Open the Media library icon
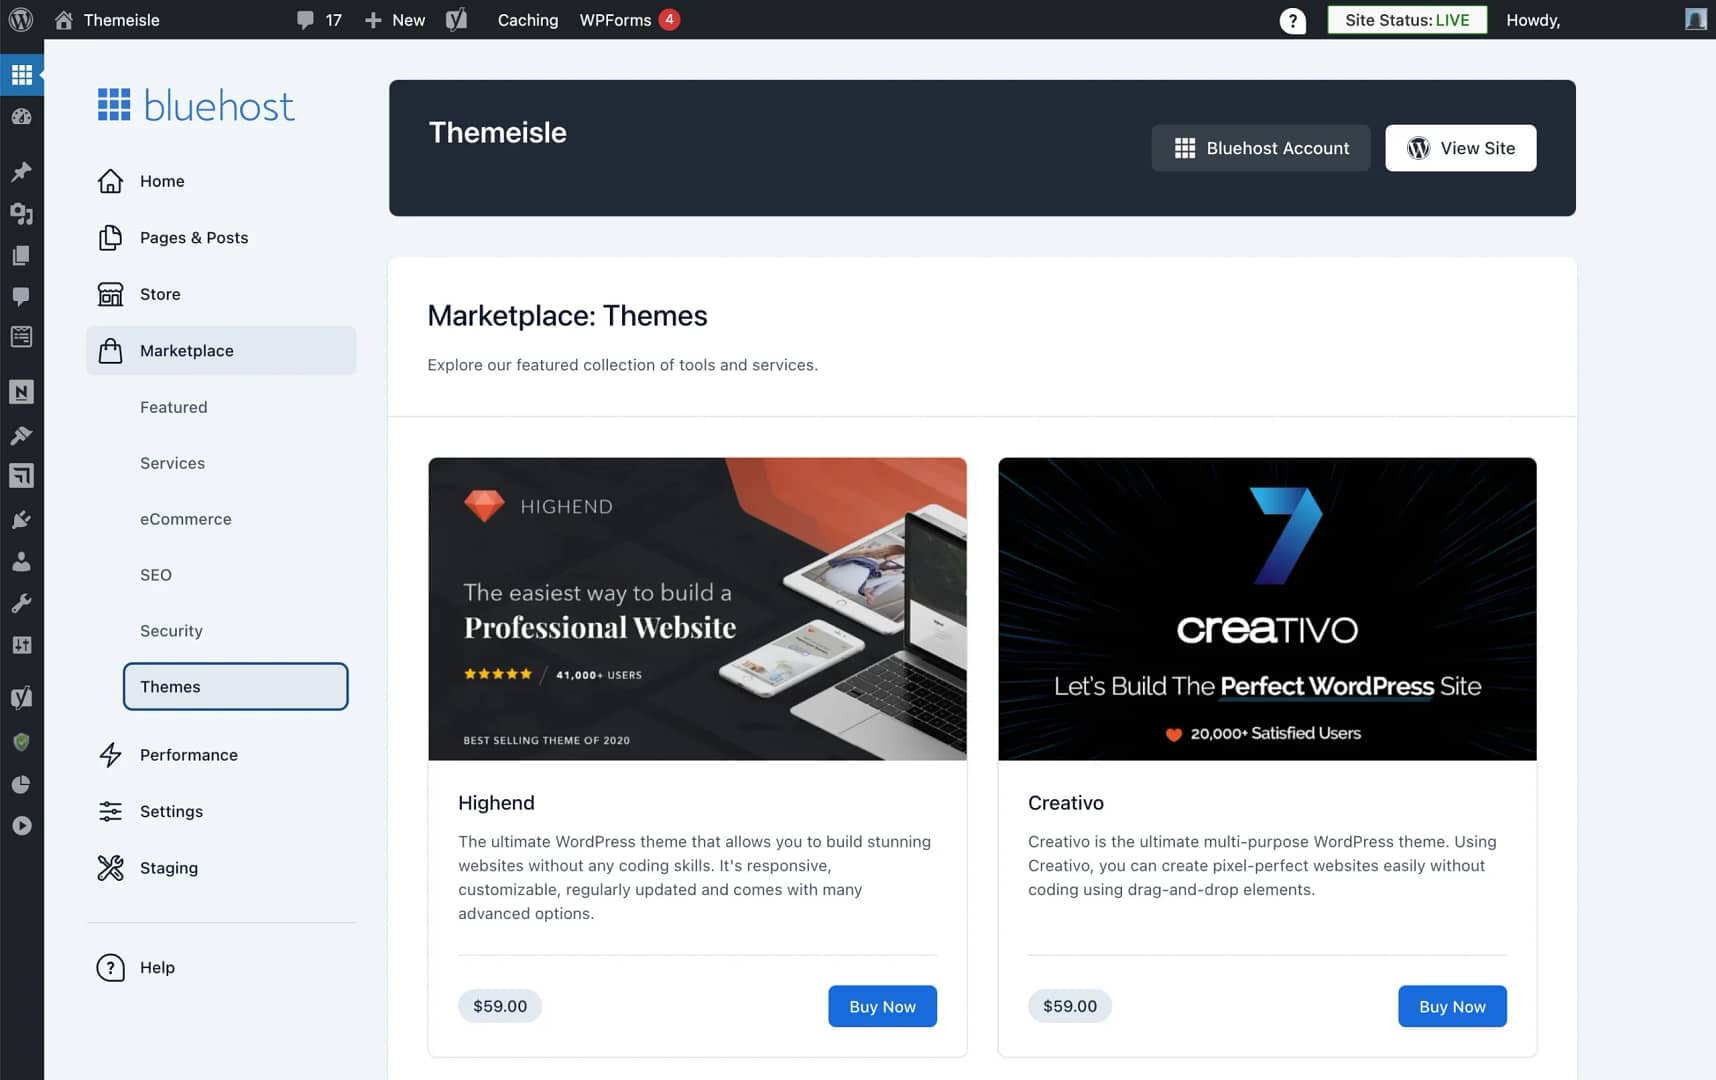1716x1080 pixels. tap(21, 213)
